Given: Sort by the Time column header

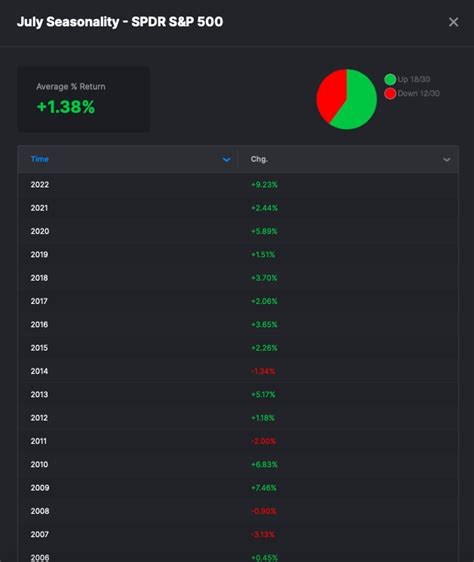Looking at the screenshot, I should pyautogui.click(x=39, y=159).
